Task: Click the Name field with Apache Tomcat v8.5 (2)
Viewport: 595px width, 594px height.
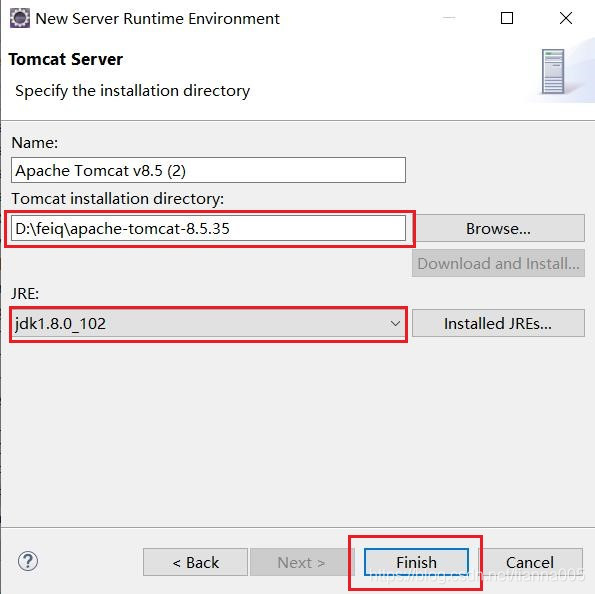Action: click(x=208, y=170)
